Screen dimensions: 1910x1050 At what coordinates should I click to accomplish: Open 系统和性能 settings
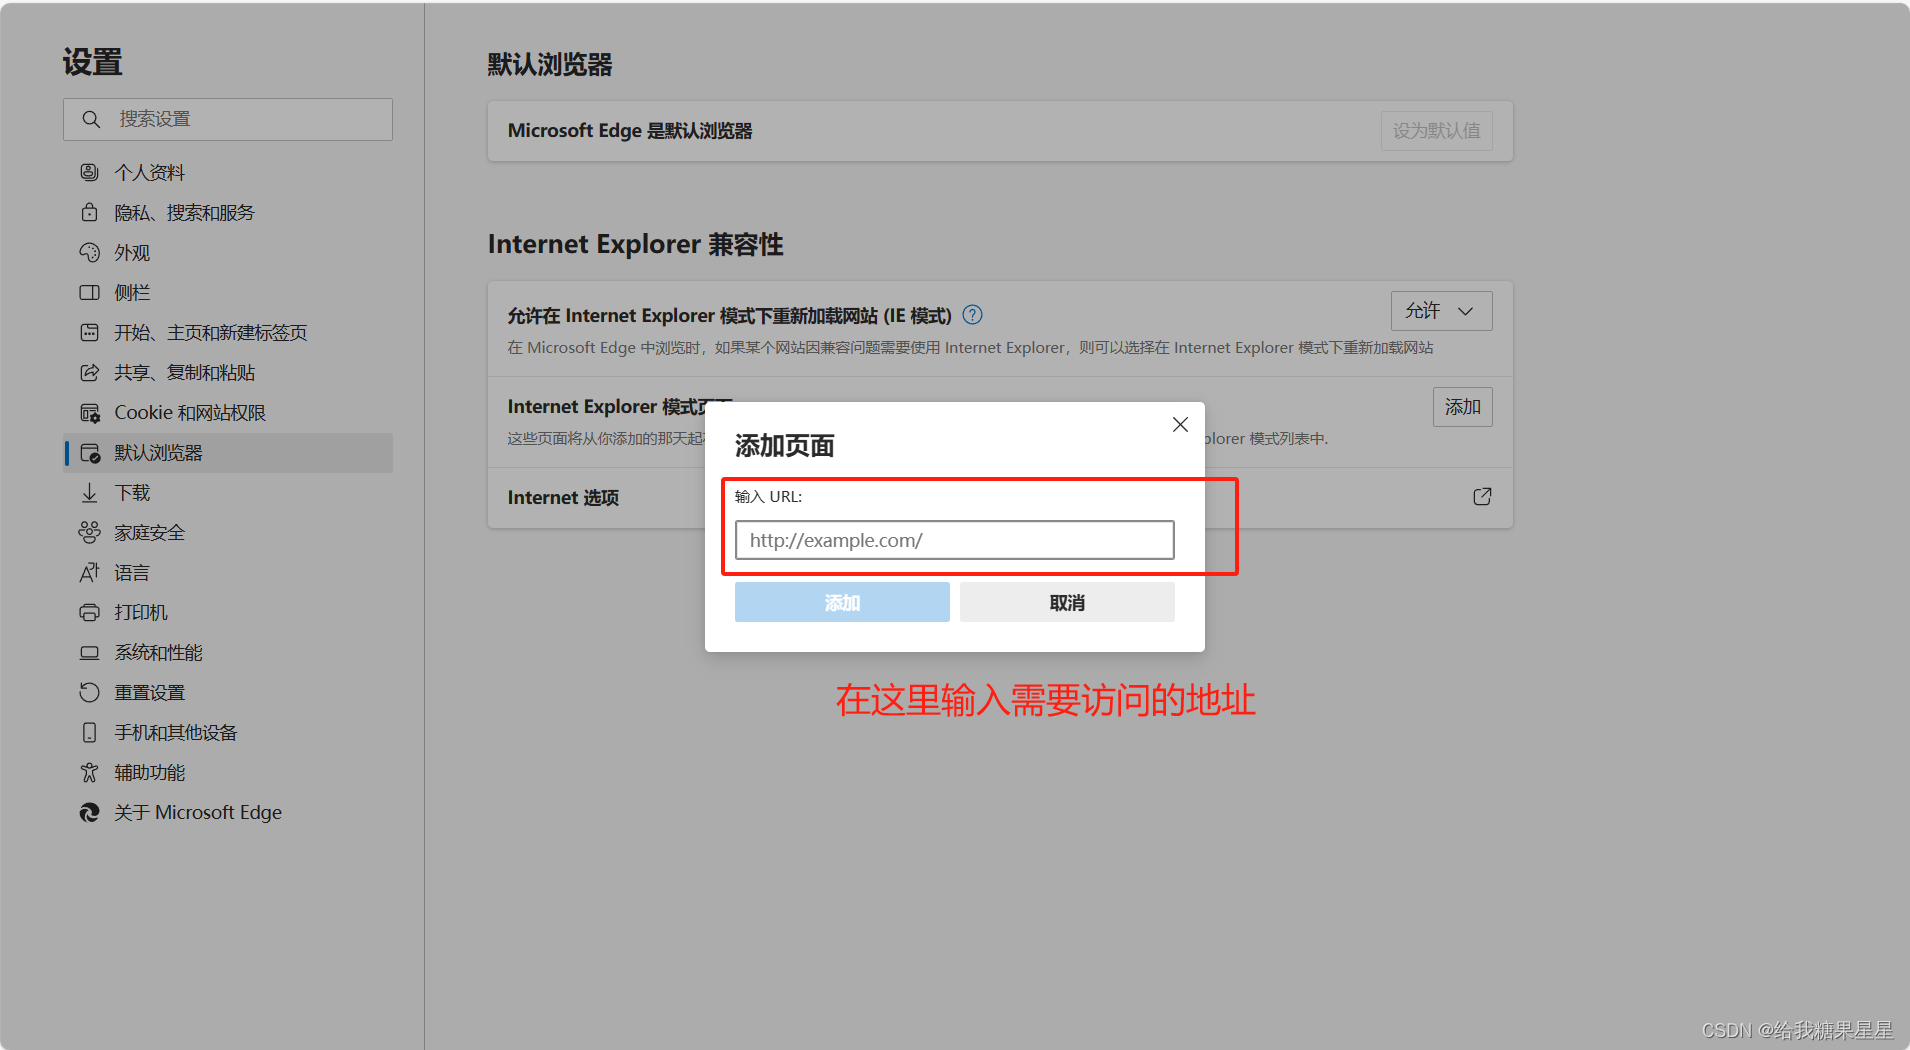pyautogui.click(x=228, y=652)
